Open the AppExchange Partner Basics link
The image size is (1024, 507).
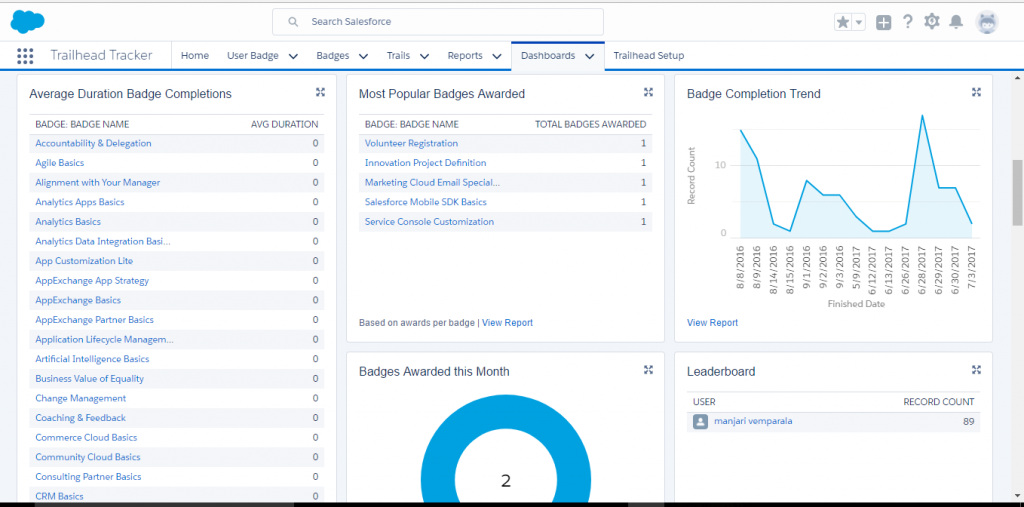coord(95,319)
